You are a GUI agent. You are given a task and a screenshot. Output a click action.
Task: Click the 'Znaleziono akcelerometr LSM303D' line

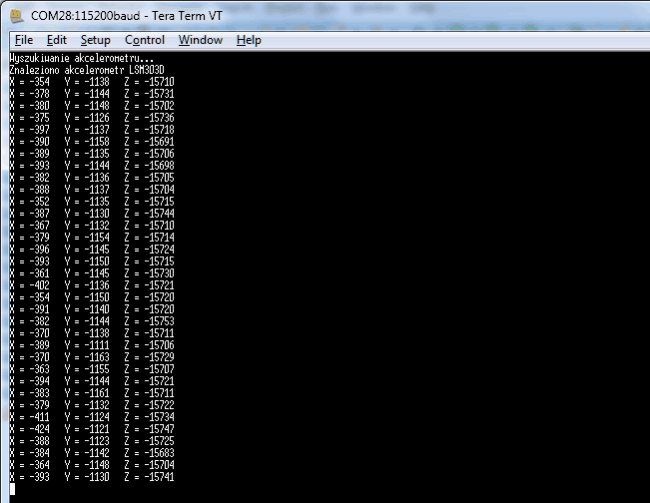tap(87, 70)
